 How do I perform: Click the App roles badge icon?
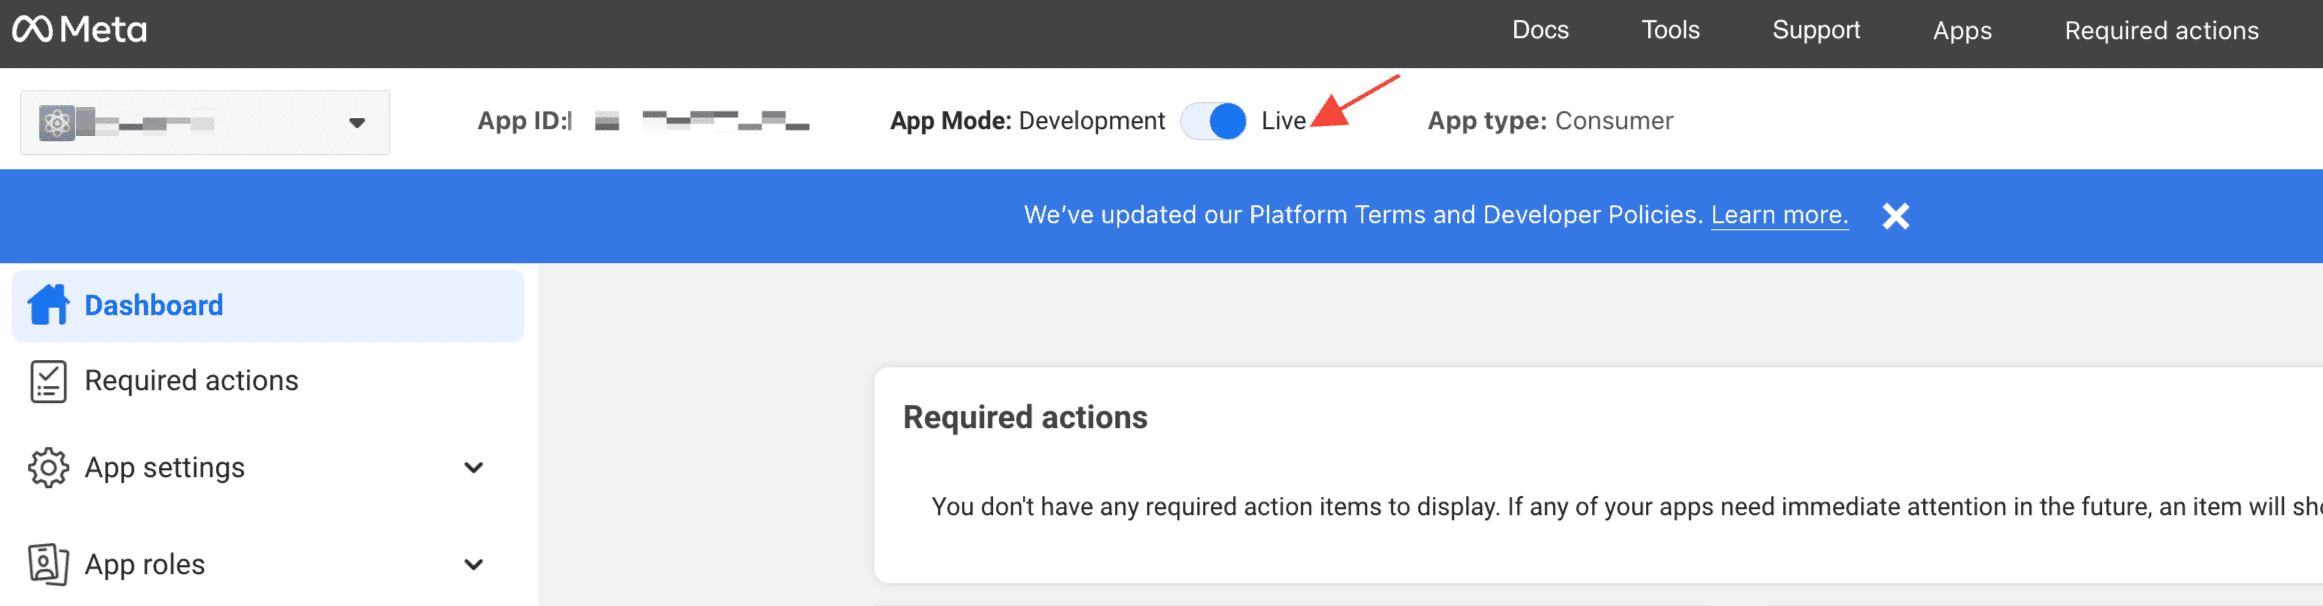48,564
